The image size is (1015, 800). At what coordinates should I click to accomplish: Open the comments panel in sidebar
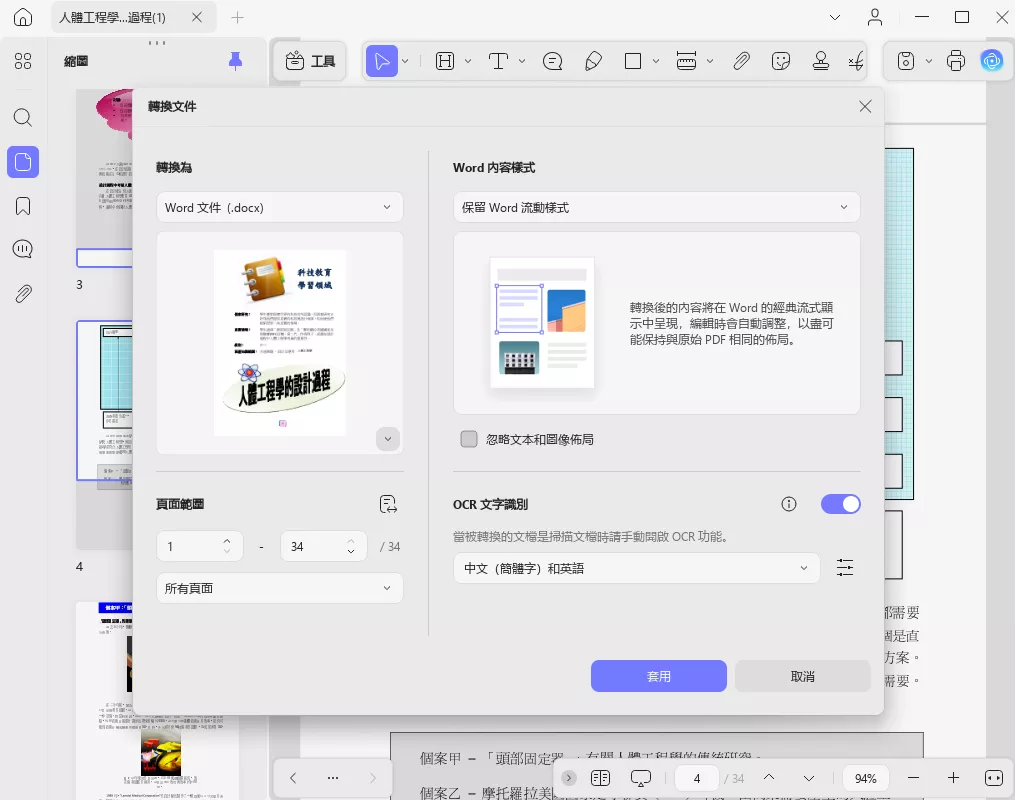tap(23, 249)
